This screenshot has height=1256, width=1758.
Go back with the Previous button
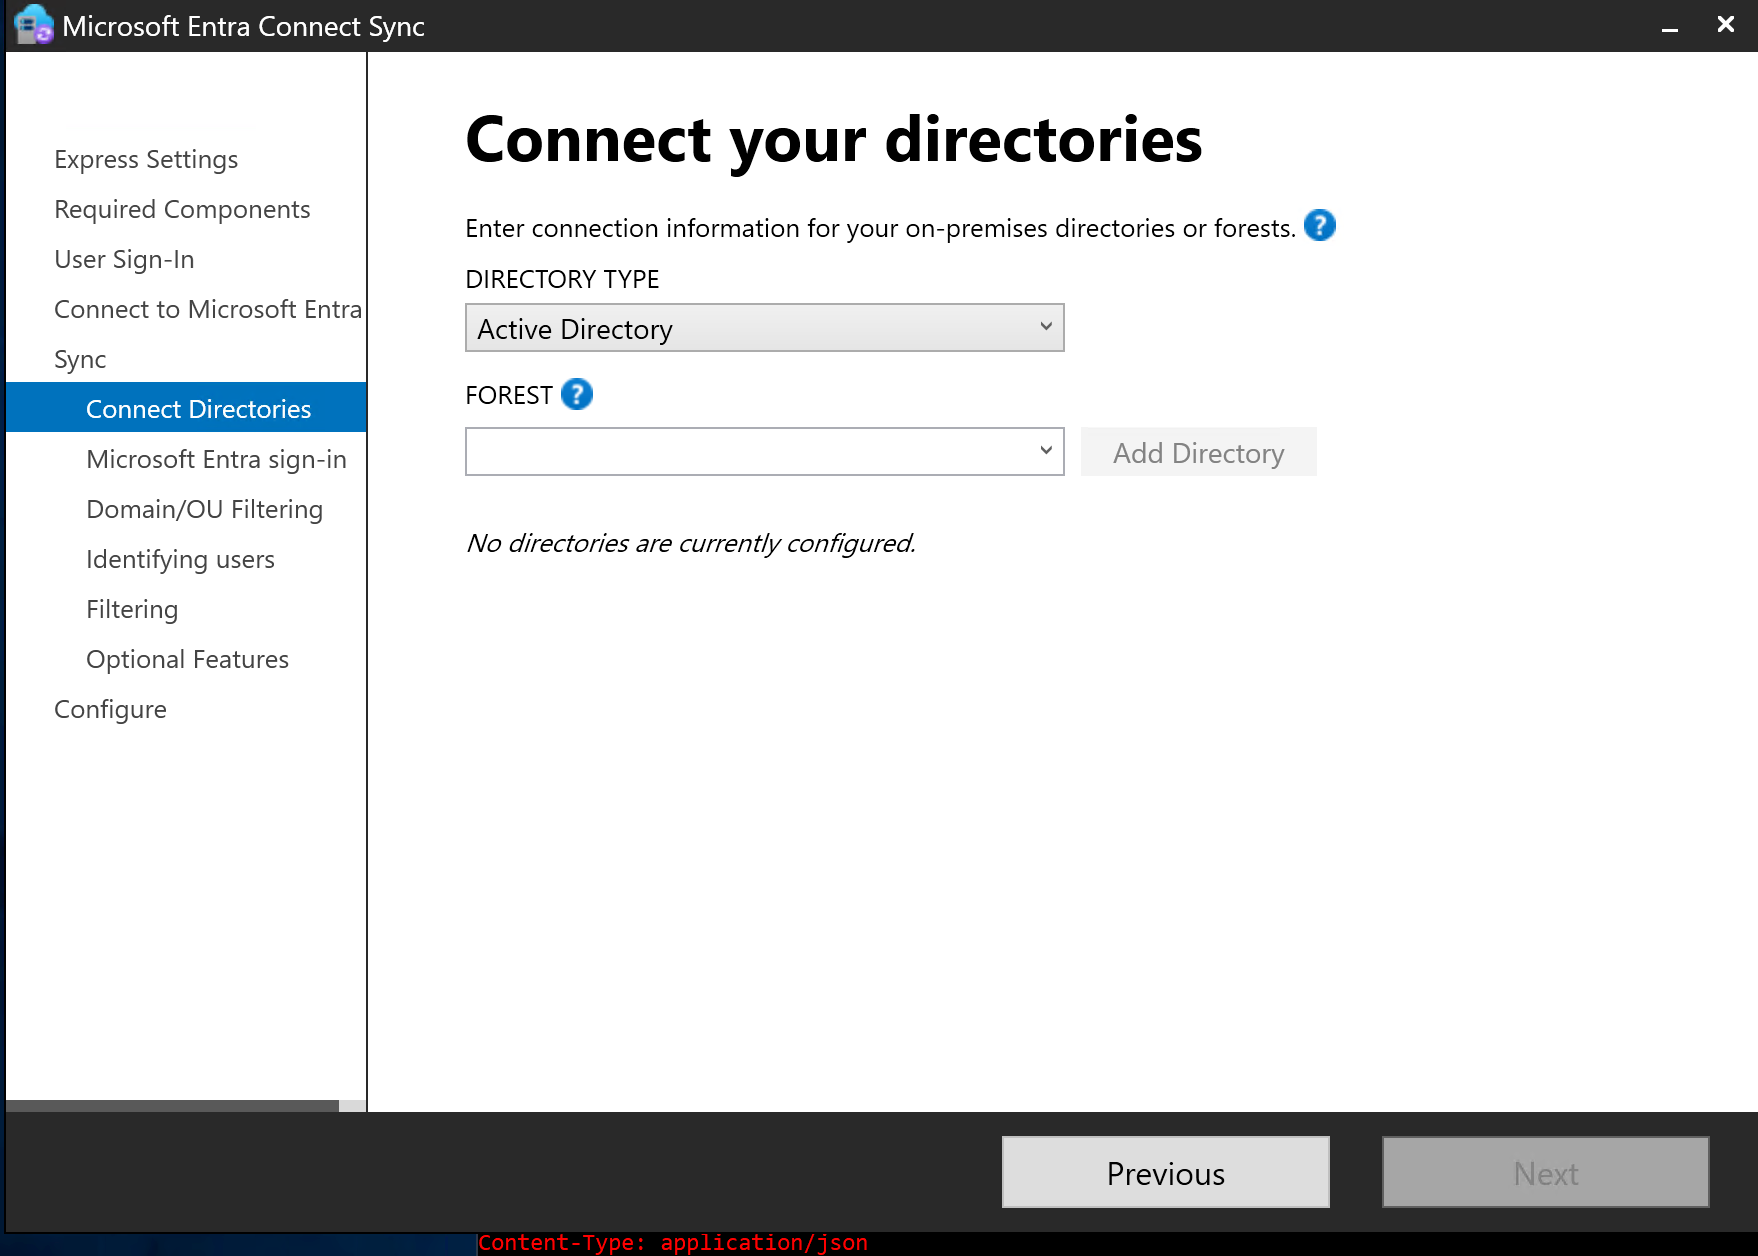click(x=1165, y=1172)
